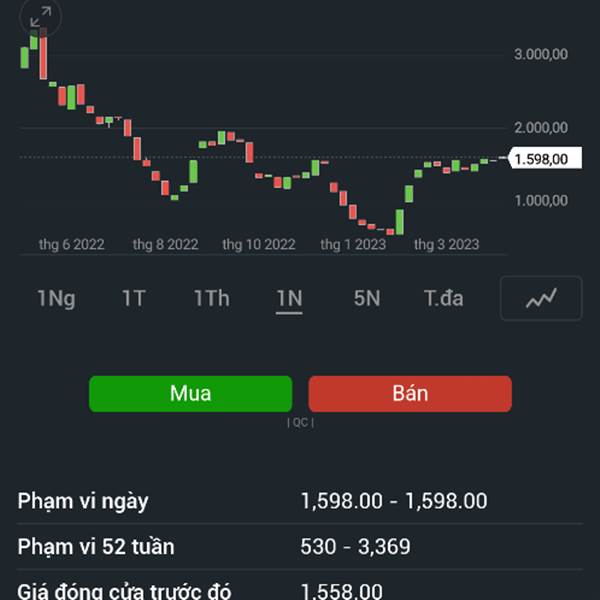Click the QC ad label
The height and width of the screenshot is (600, 600).
[x=300, y=423]
